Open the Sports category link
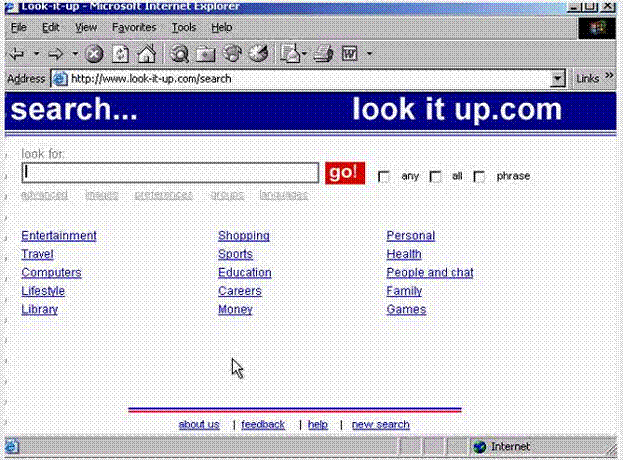 236,254
